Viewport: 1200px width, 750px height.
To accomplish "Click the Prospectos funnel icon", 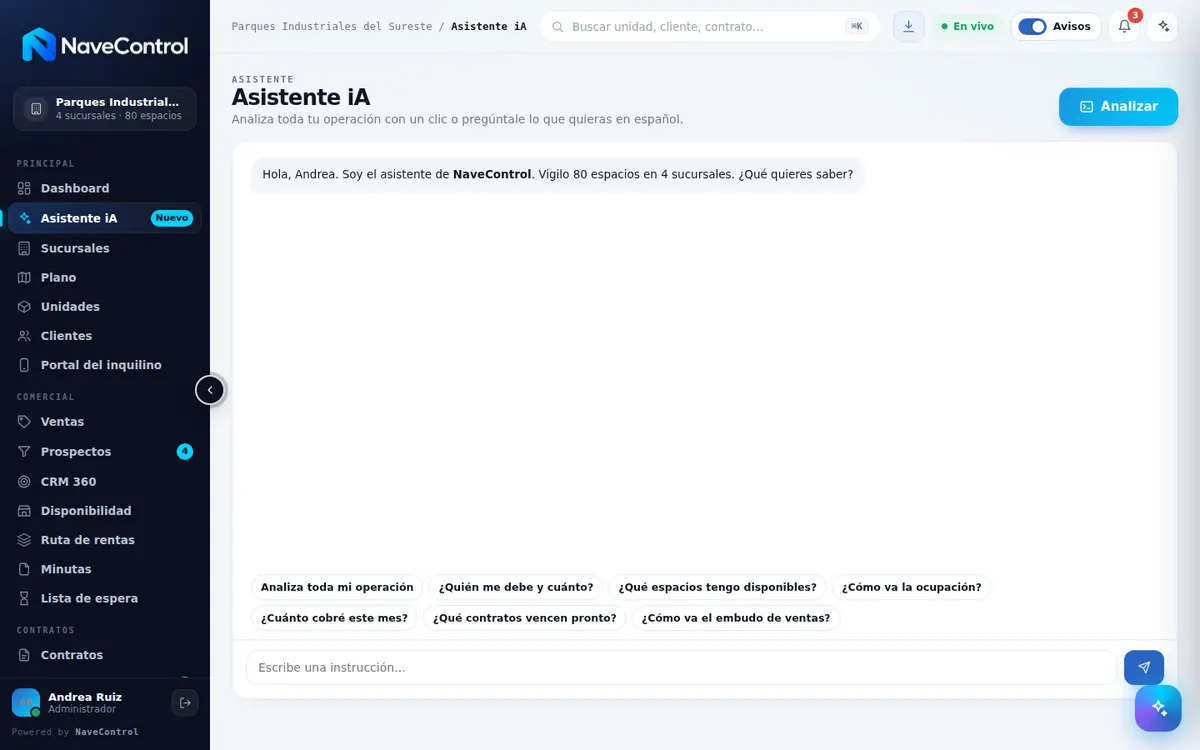I will [x=25, y=452].
